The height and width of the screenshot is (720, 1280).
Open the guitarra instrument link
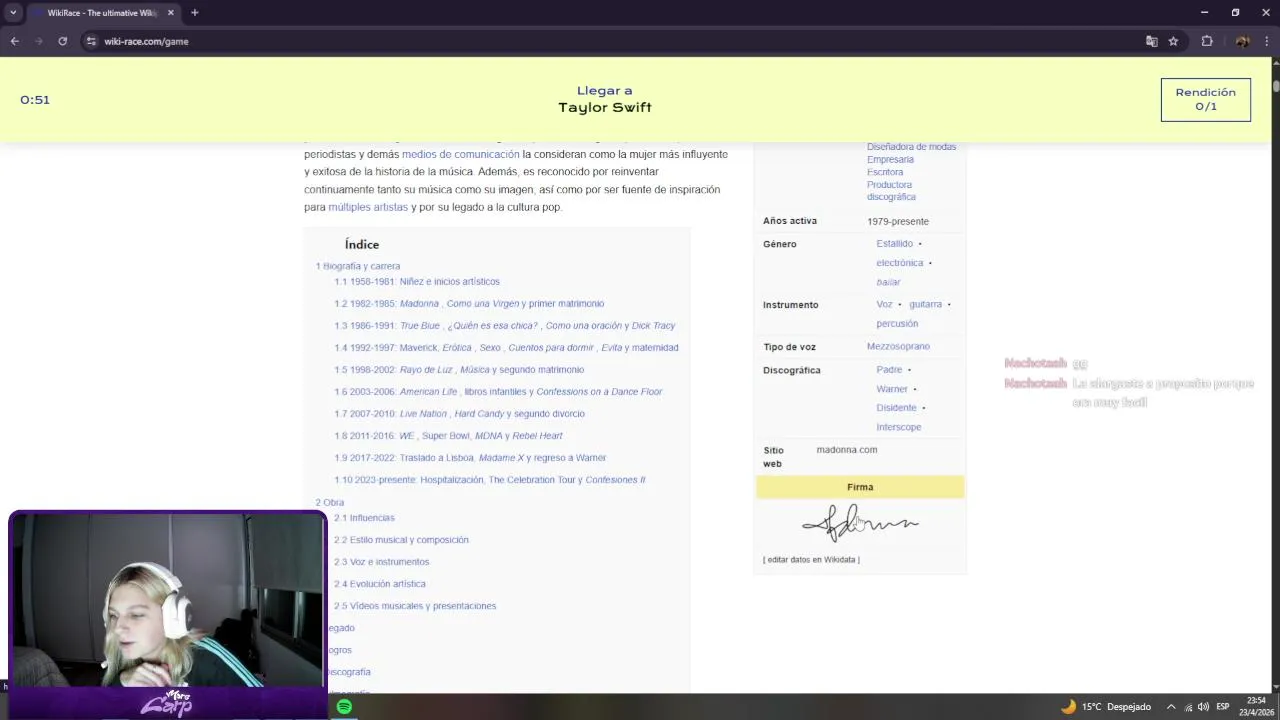click(x=925, y=304)
